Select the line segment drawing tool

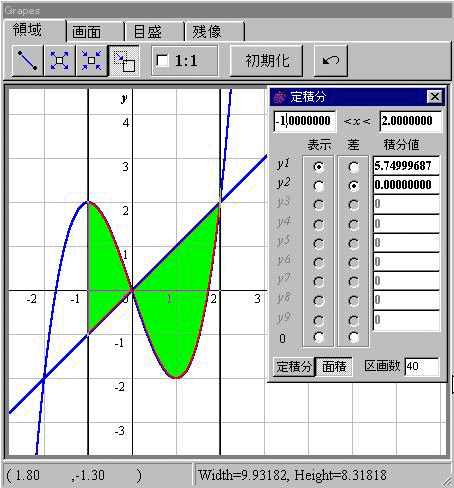[x=27, y=61]
